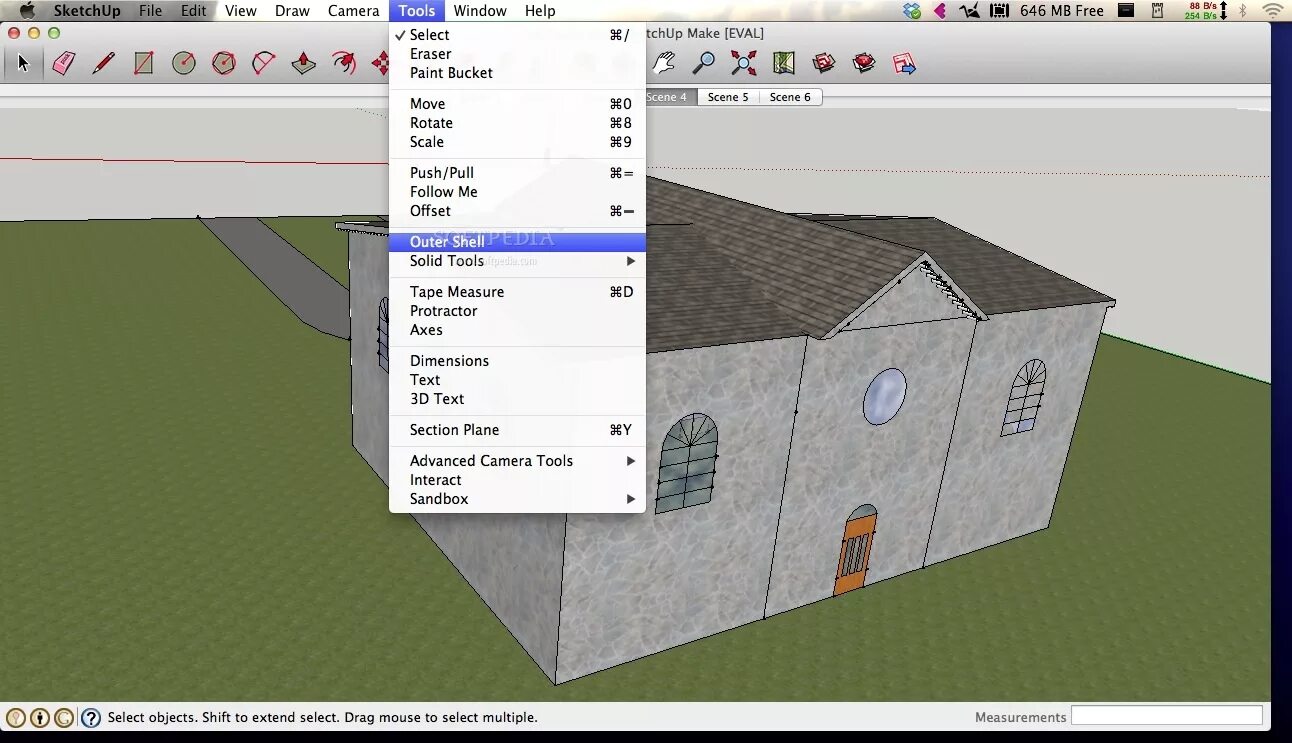Open the 3D Warehouse get models icon

pos(823,64)
